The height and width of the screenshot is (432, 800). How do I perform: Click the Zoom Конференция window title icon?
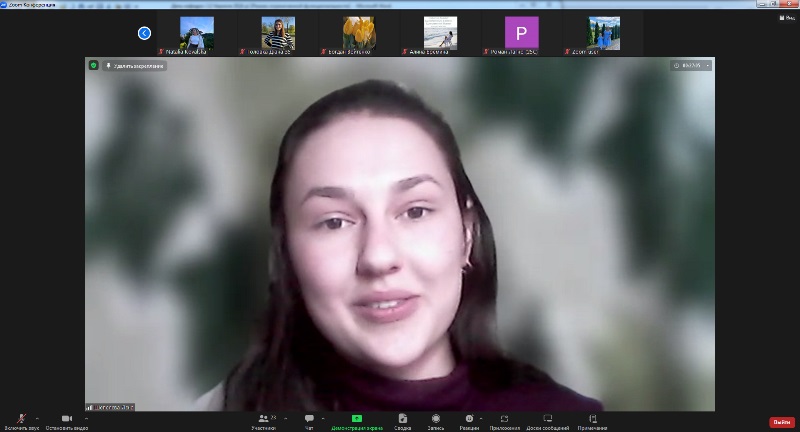pyautogui.click(x=4, y=5)
